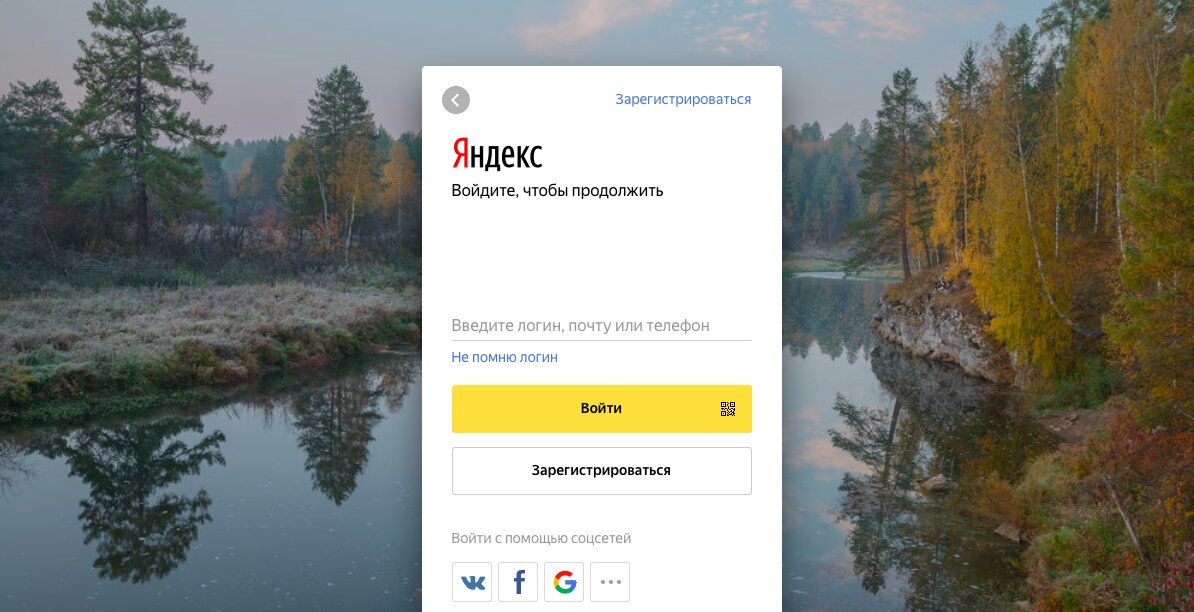Open QR code login on the Войти button
Screen dimensions: 1194x612
pyautogui.click(x=728, y=409)
